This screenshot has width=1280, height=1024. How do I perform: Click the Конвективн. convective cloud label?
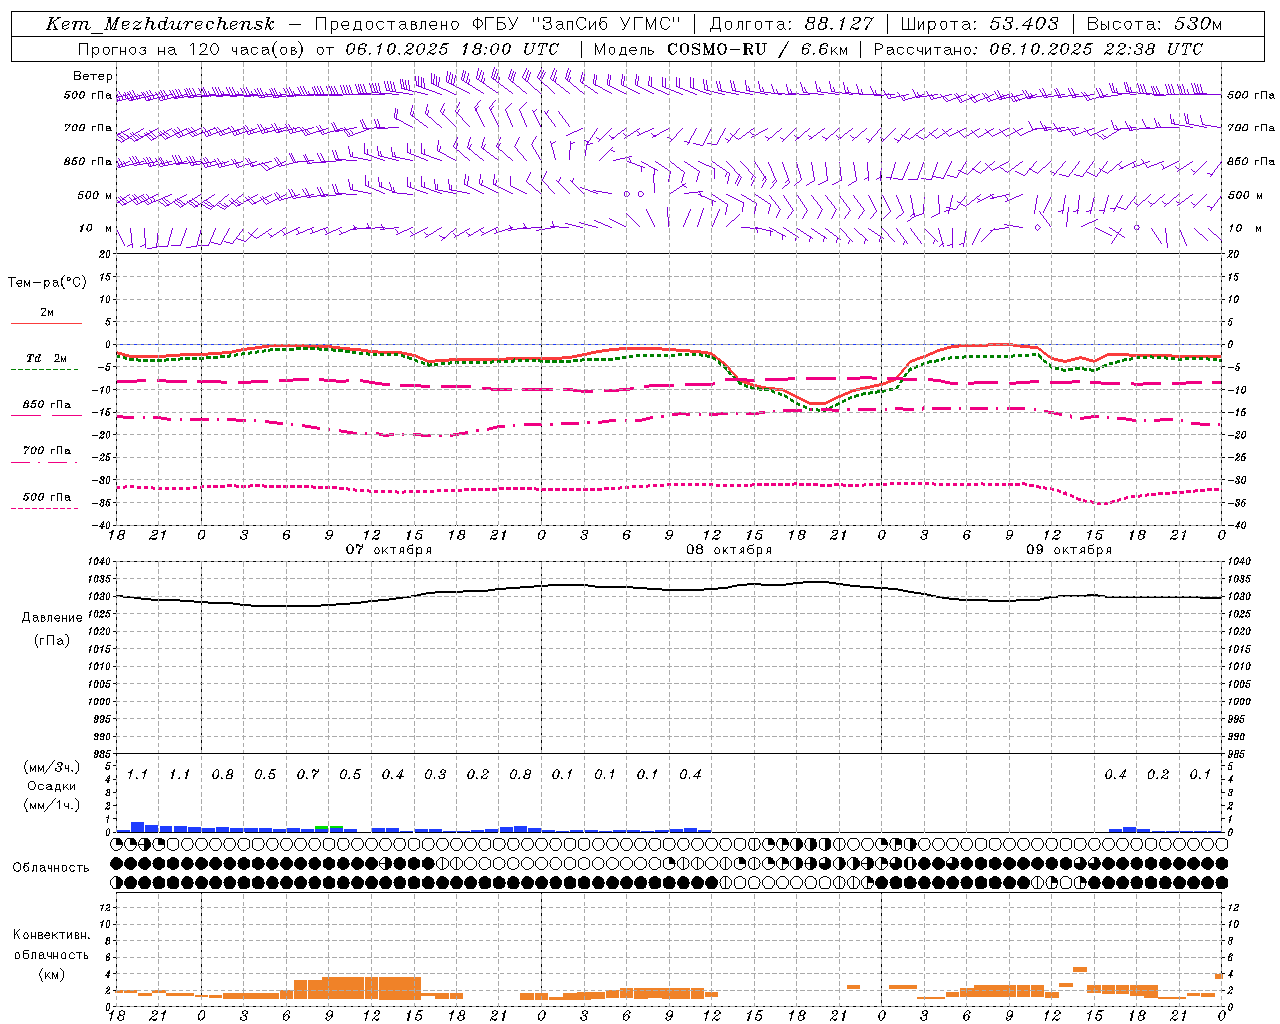(x=51, y=935)
